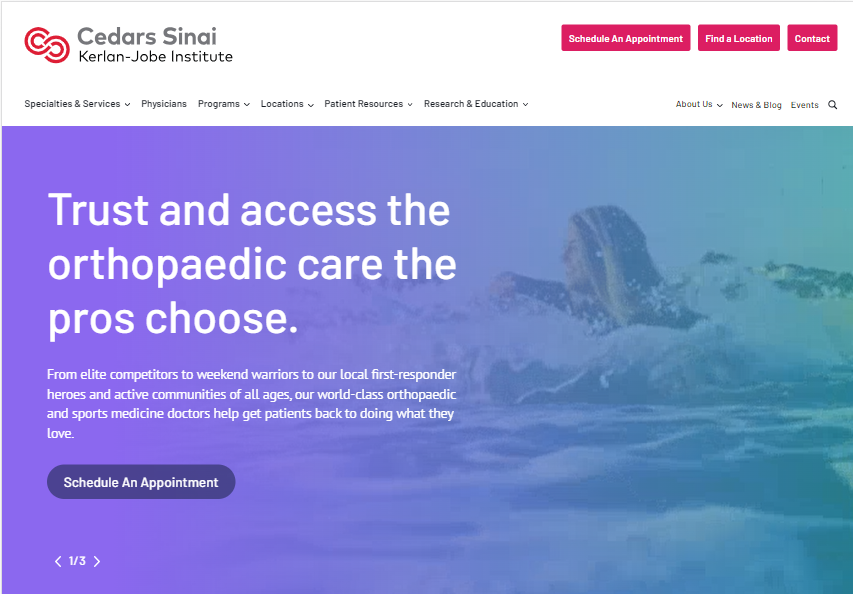Image resolution: width=853 pixels, height=594 pixels.
Task: Expand Patient Resources dropdown
Action: [x=368, y=104]
